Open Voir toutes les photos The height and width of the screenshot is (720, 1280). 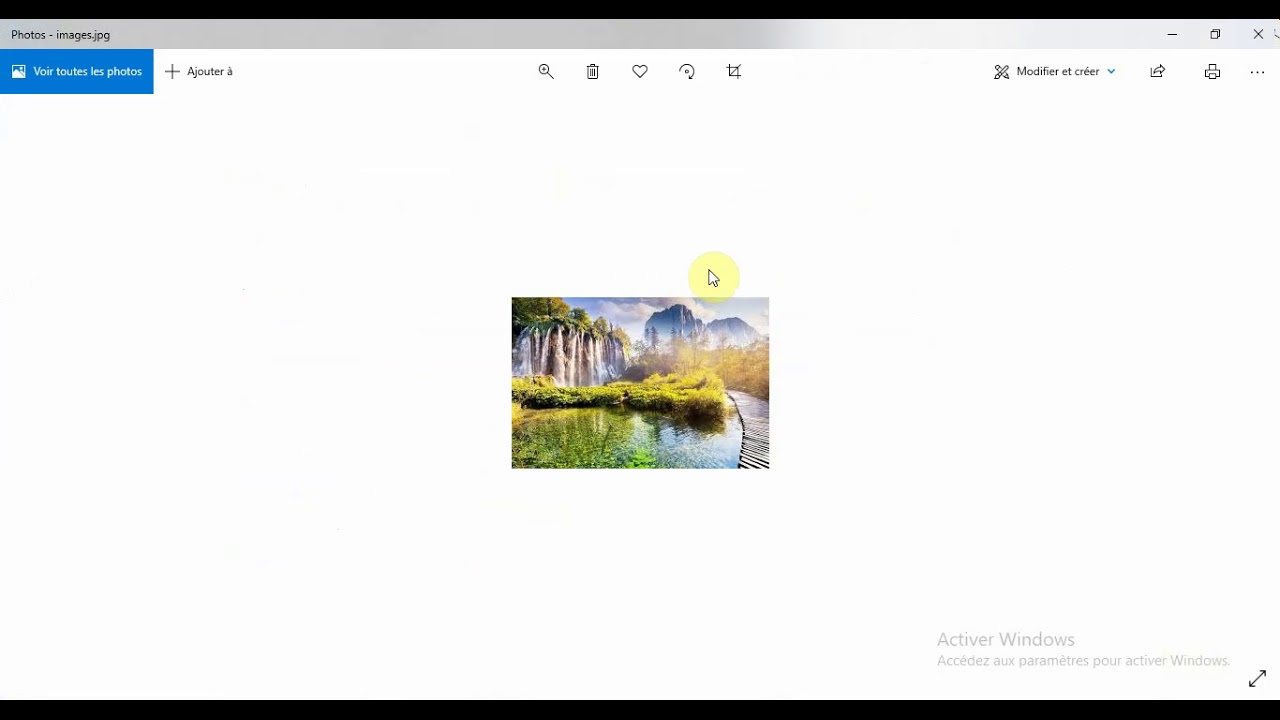click(77, 71)
